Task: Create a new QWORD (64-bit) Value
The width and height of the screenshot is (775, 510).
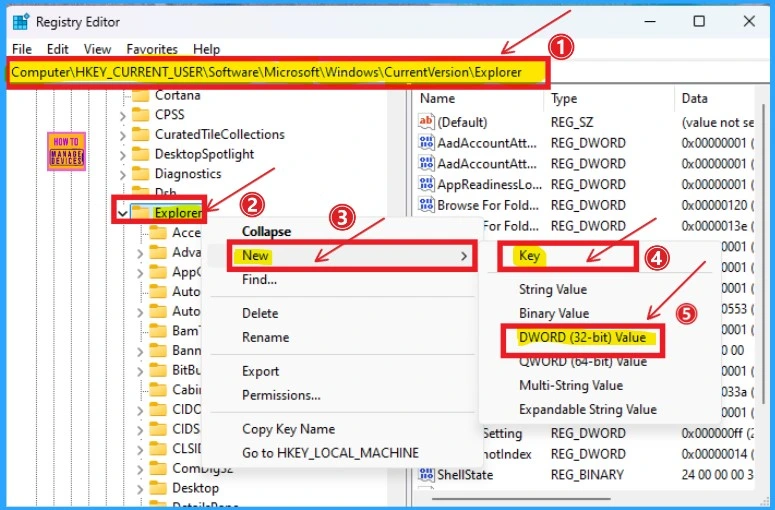Action: [582, 362]
